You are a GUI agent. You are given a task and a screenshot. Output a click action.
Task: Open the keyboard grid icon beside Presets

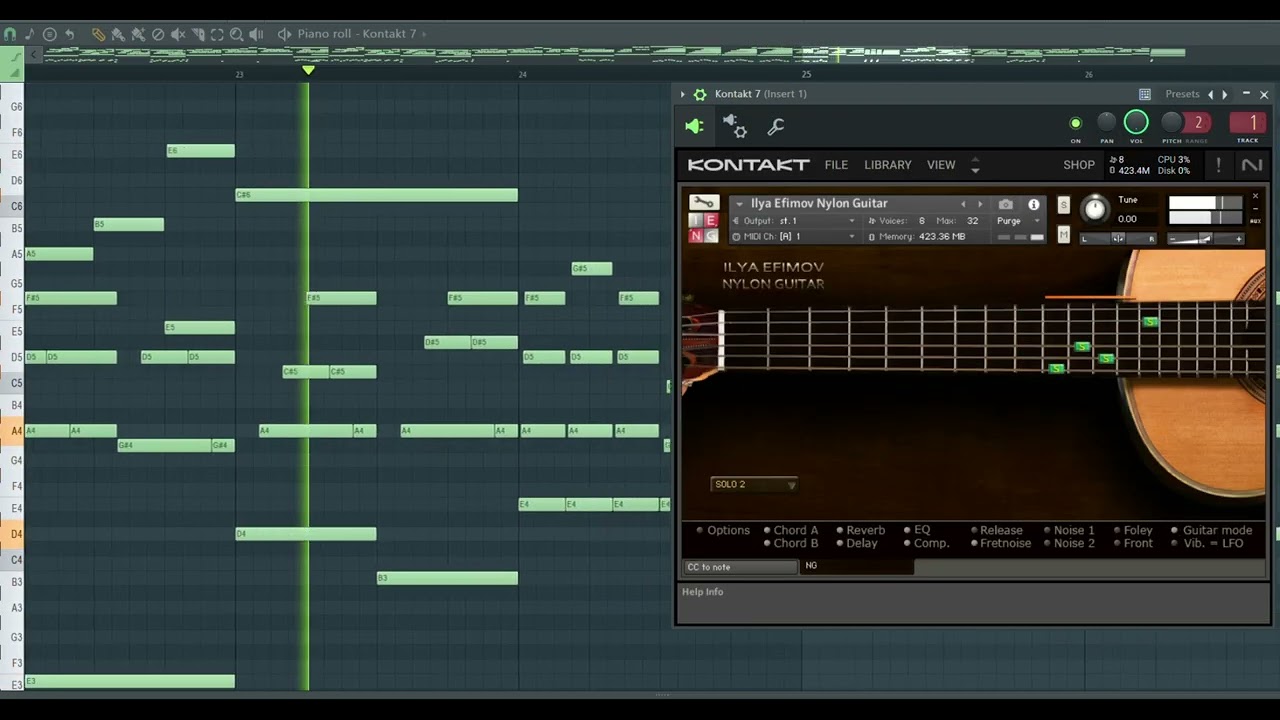click(1145, 94)
